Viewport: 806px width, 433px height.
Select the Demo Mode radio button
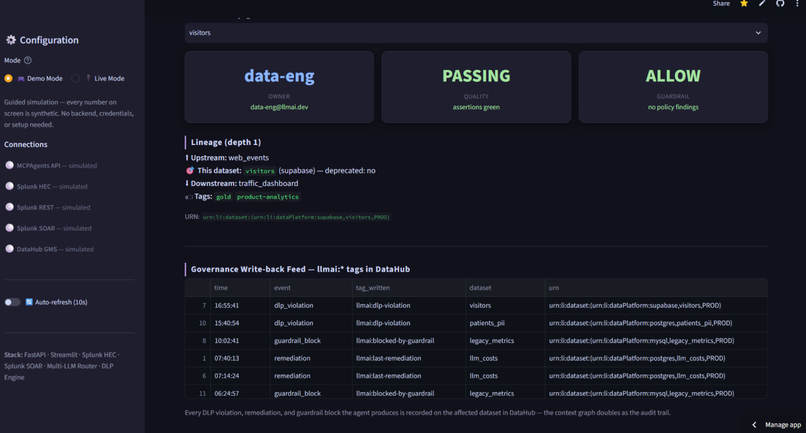(x=8, y=79)
